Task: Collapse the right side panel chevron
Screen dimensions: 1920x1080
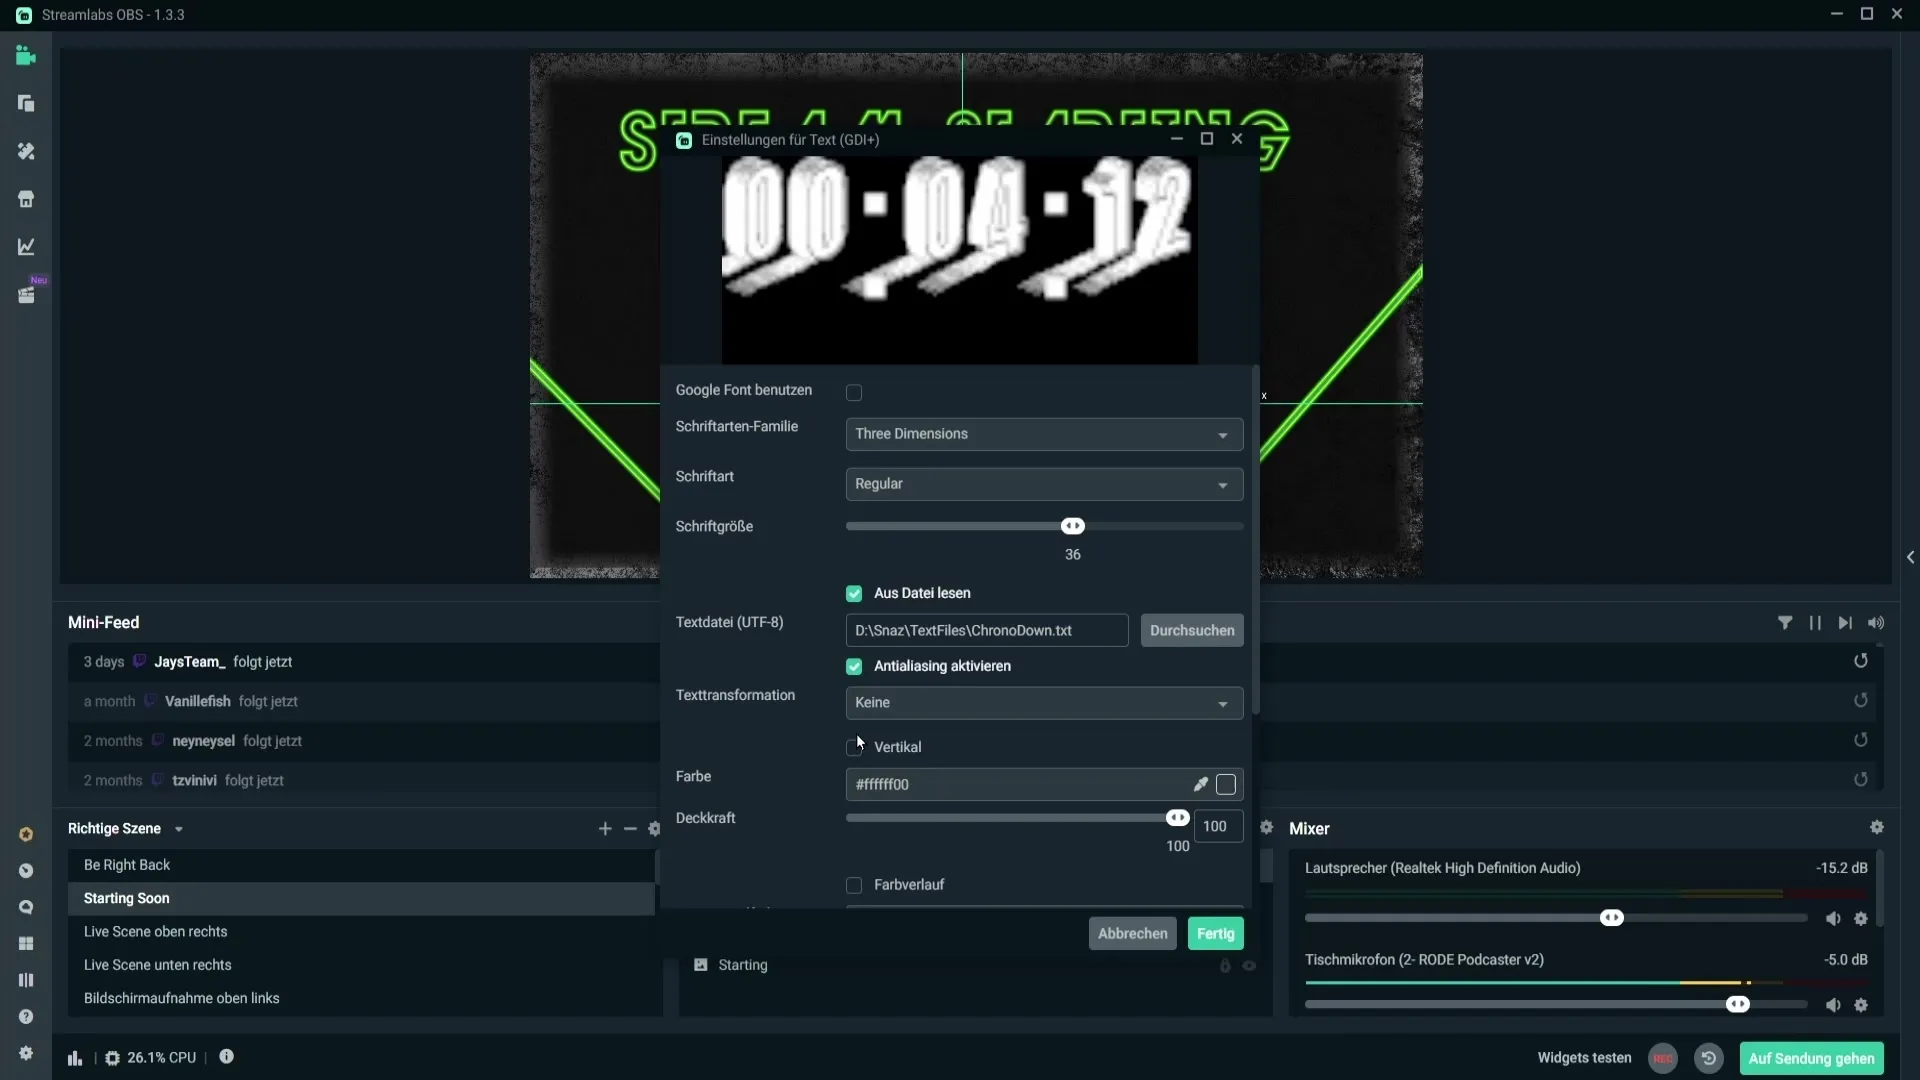Action: tap(1910, 558)
